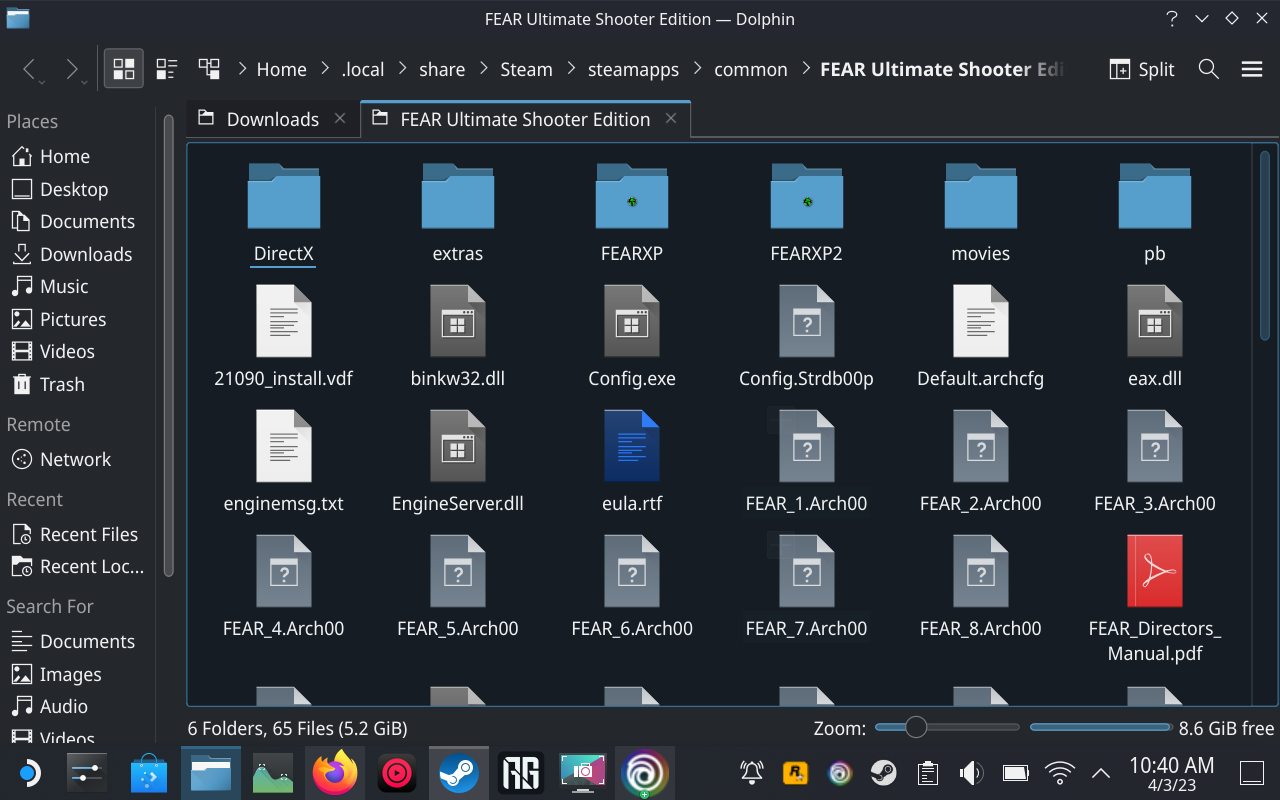
Task: Open Trash from the Places sidebar
Action: point(60,384)
